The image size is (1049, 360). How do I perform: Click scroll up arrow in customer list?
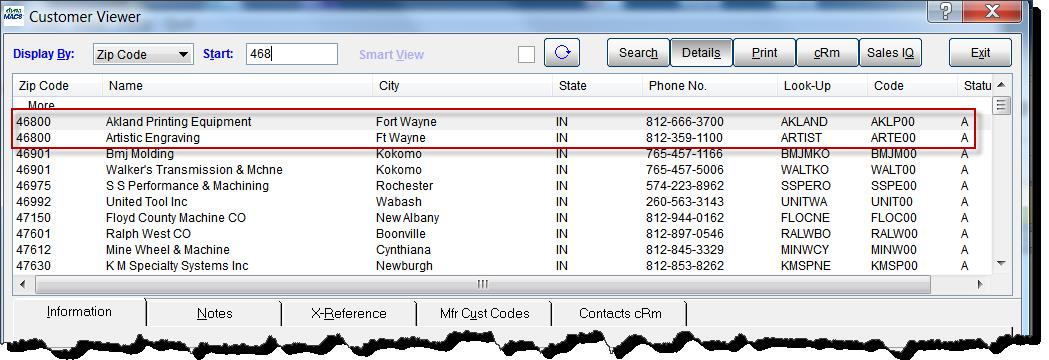1001,85
